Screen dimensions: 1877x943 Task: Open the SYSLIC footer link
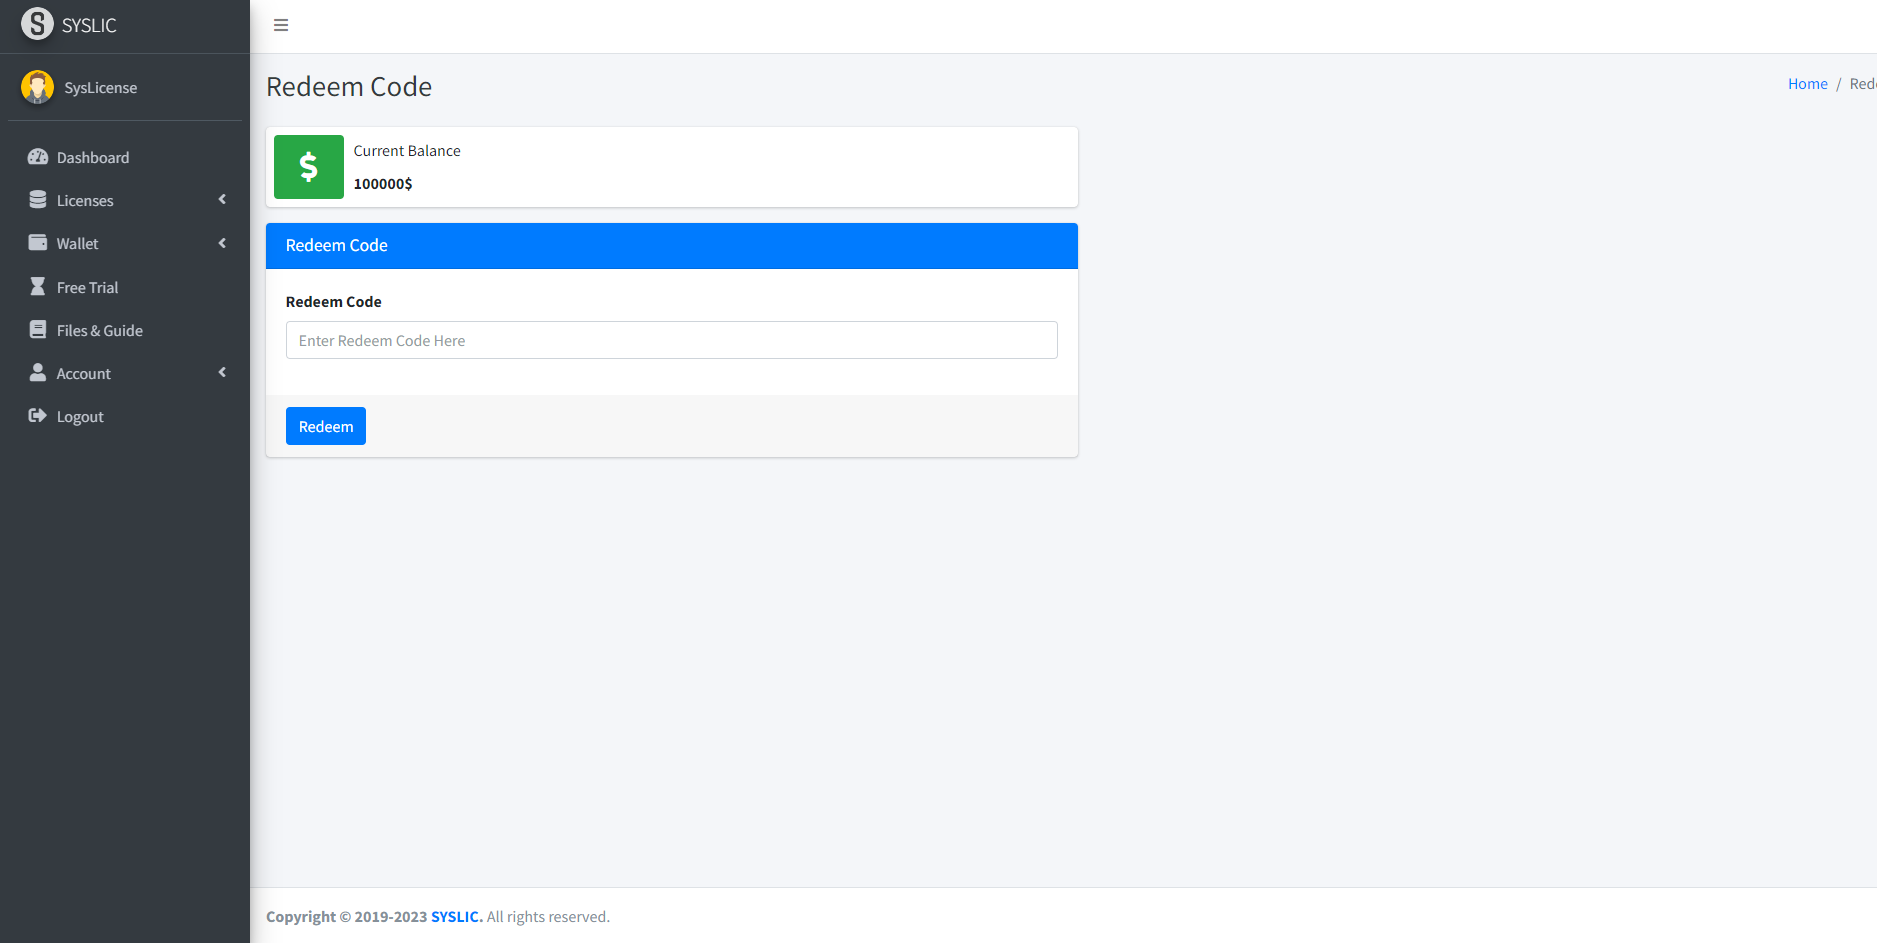point(456,917)
